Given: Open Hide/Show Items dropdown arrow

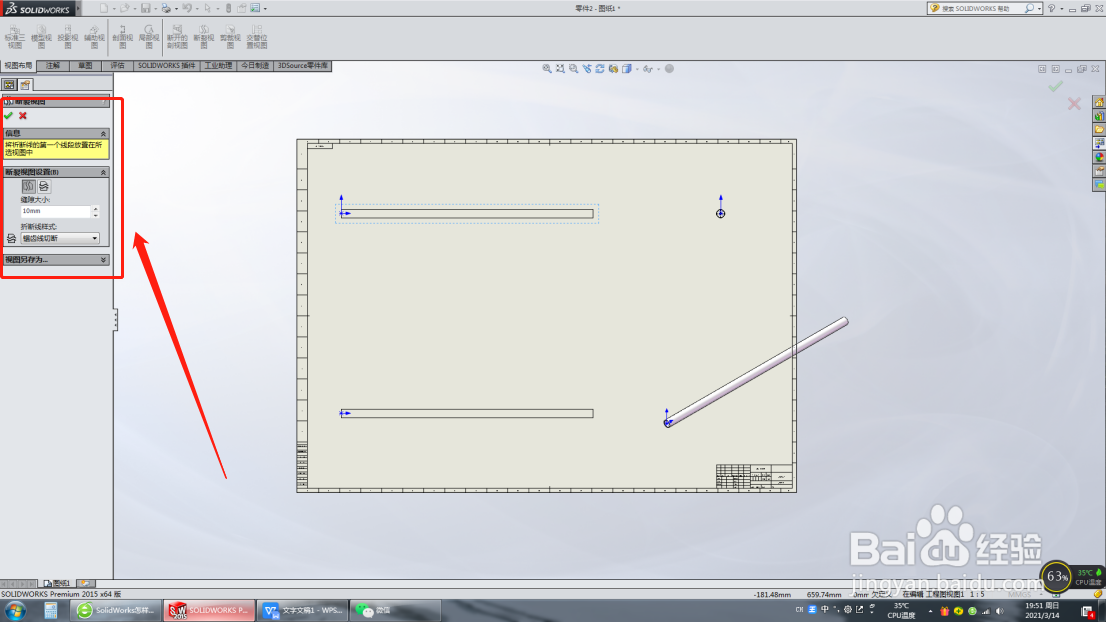Looking at the screenshot, I should coord(657,69).
